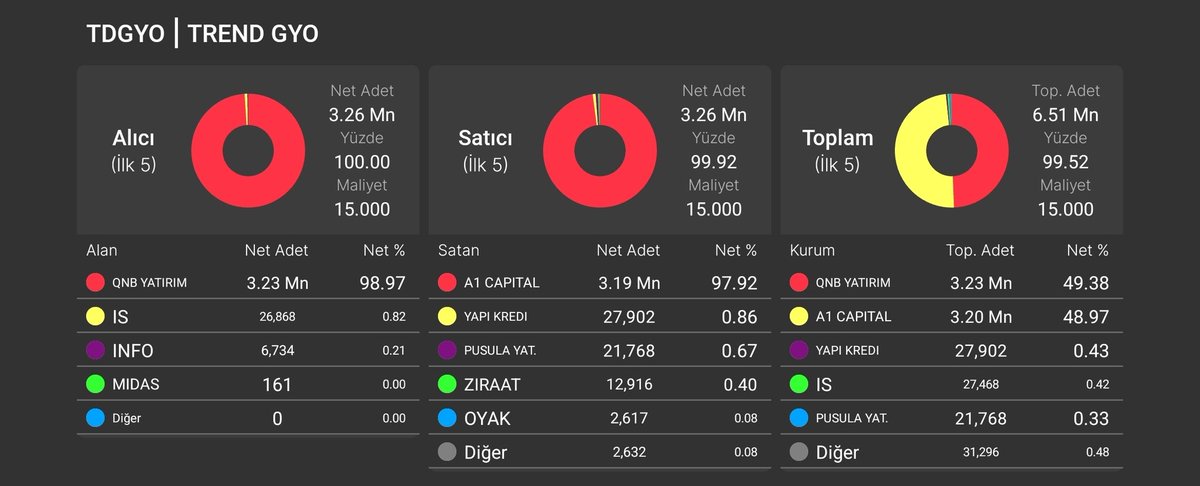Click the INFO broker name
Screen dimensions: 1200x486
click(x=133, y=351)
